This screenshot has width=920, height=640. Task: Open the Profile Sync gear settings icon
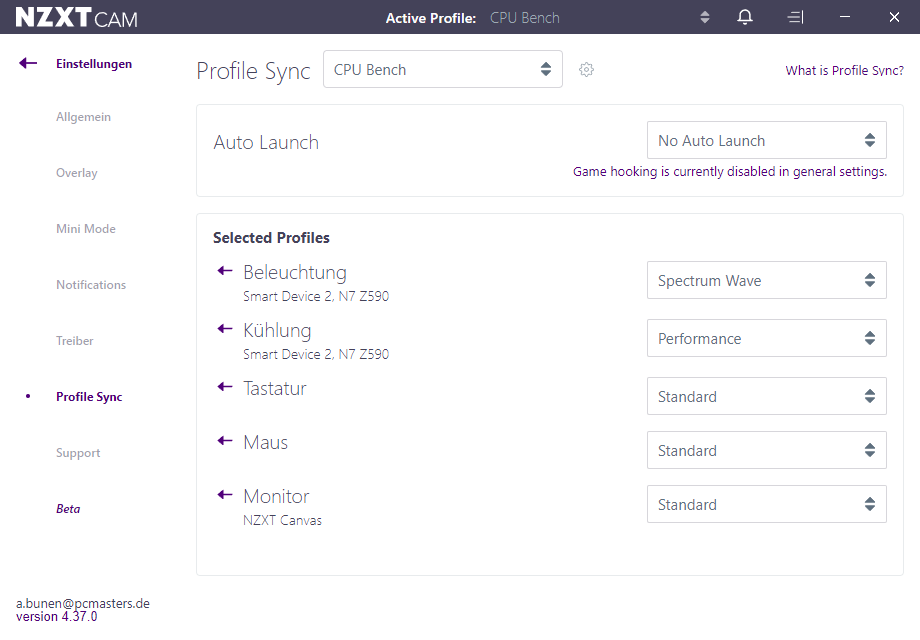pyautogui.click(x=586, y=70)
